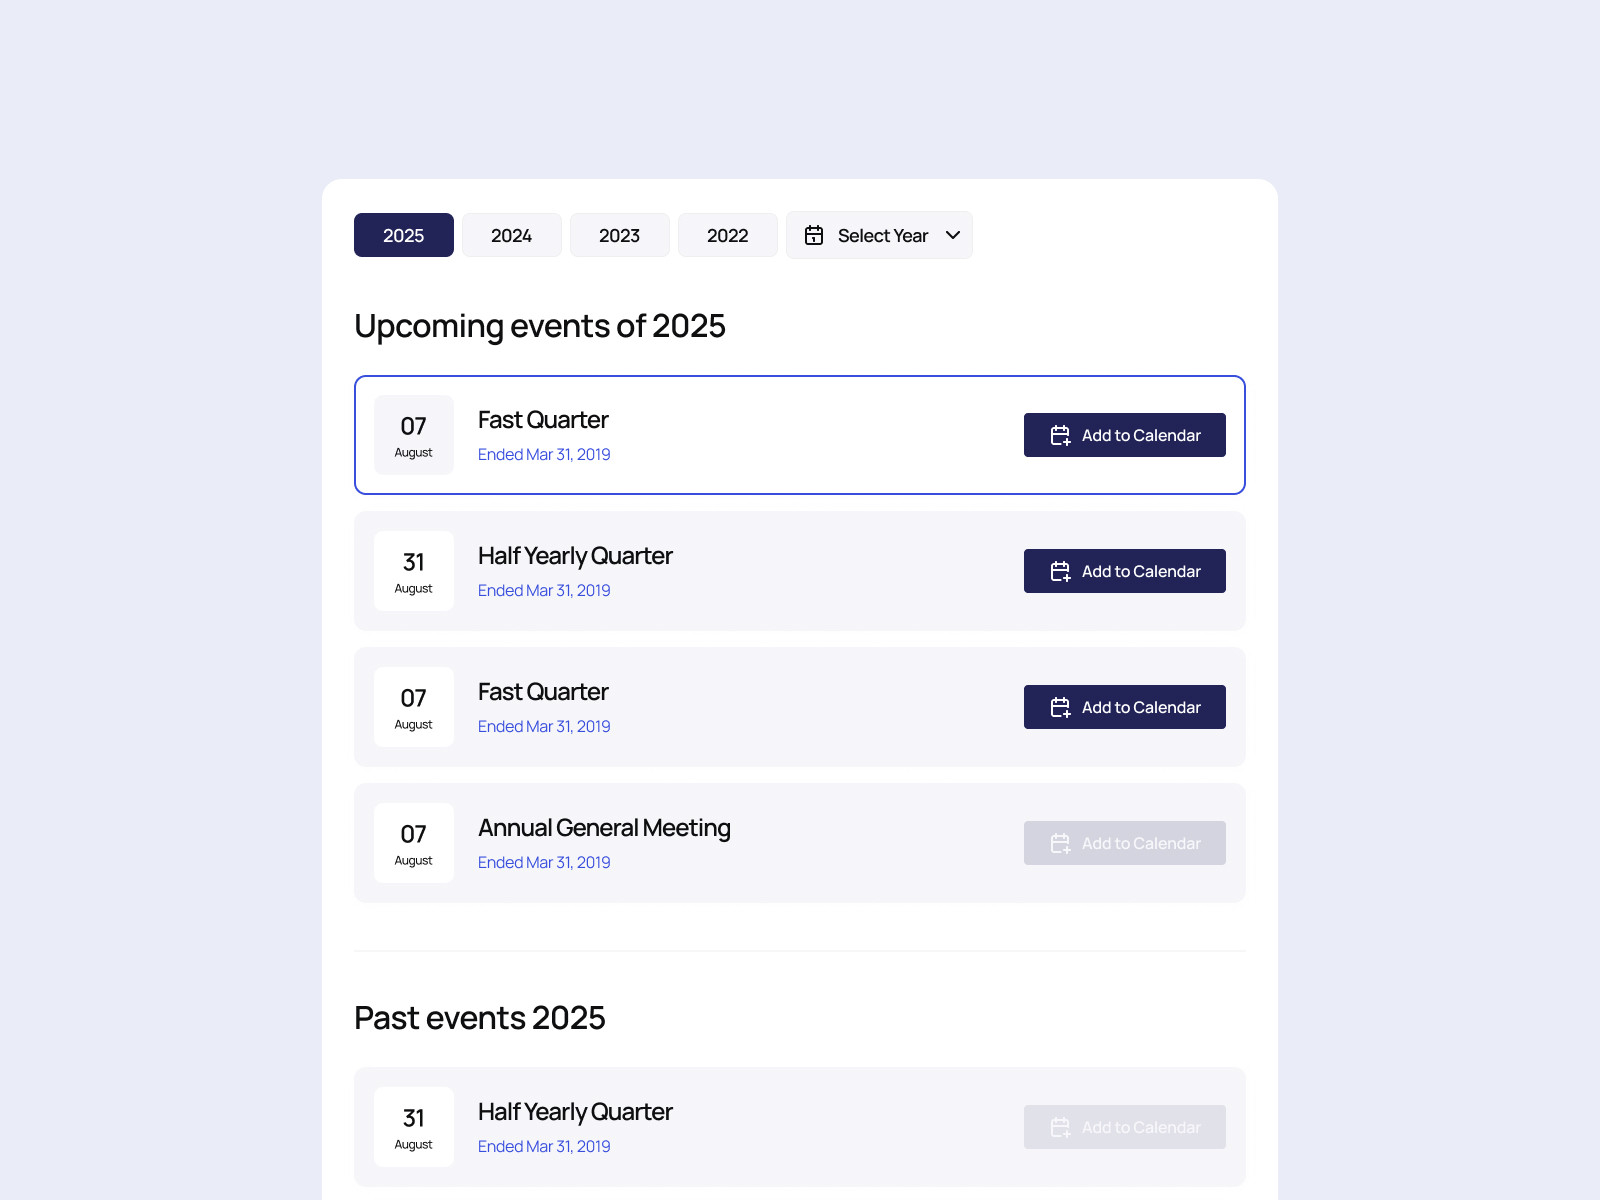
Task: Click Ended Mar 31, 2019 under Annual General Meeting
Action: pyautogui.click(x=544, y=862)
